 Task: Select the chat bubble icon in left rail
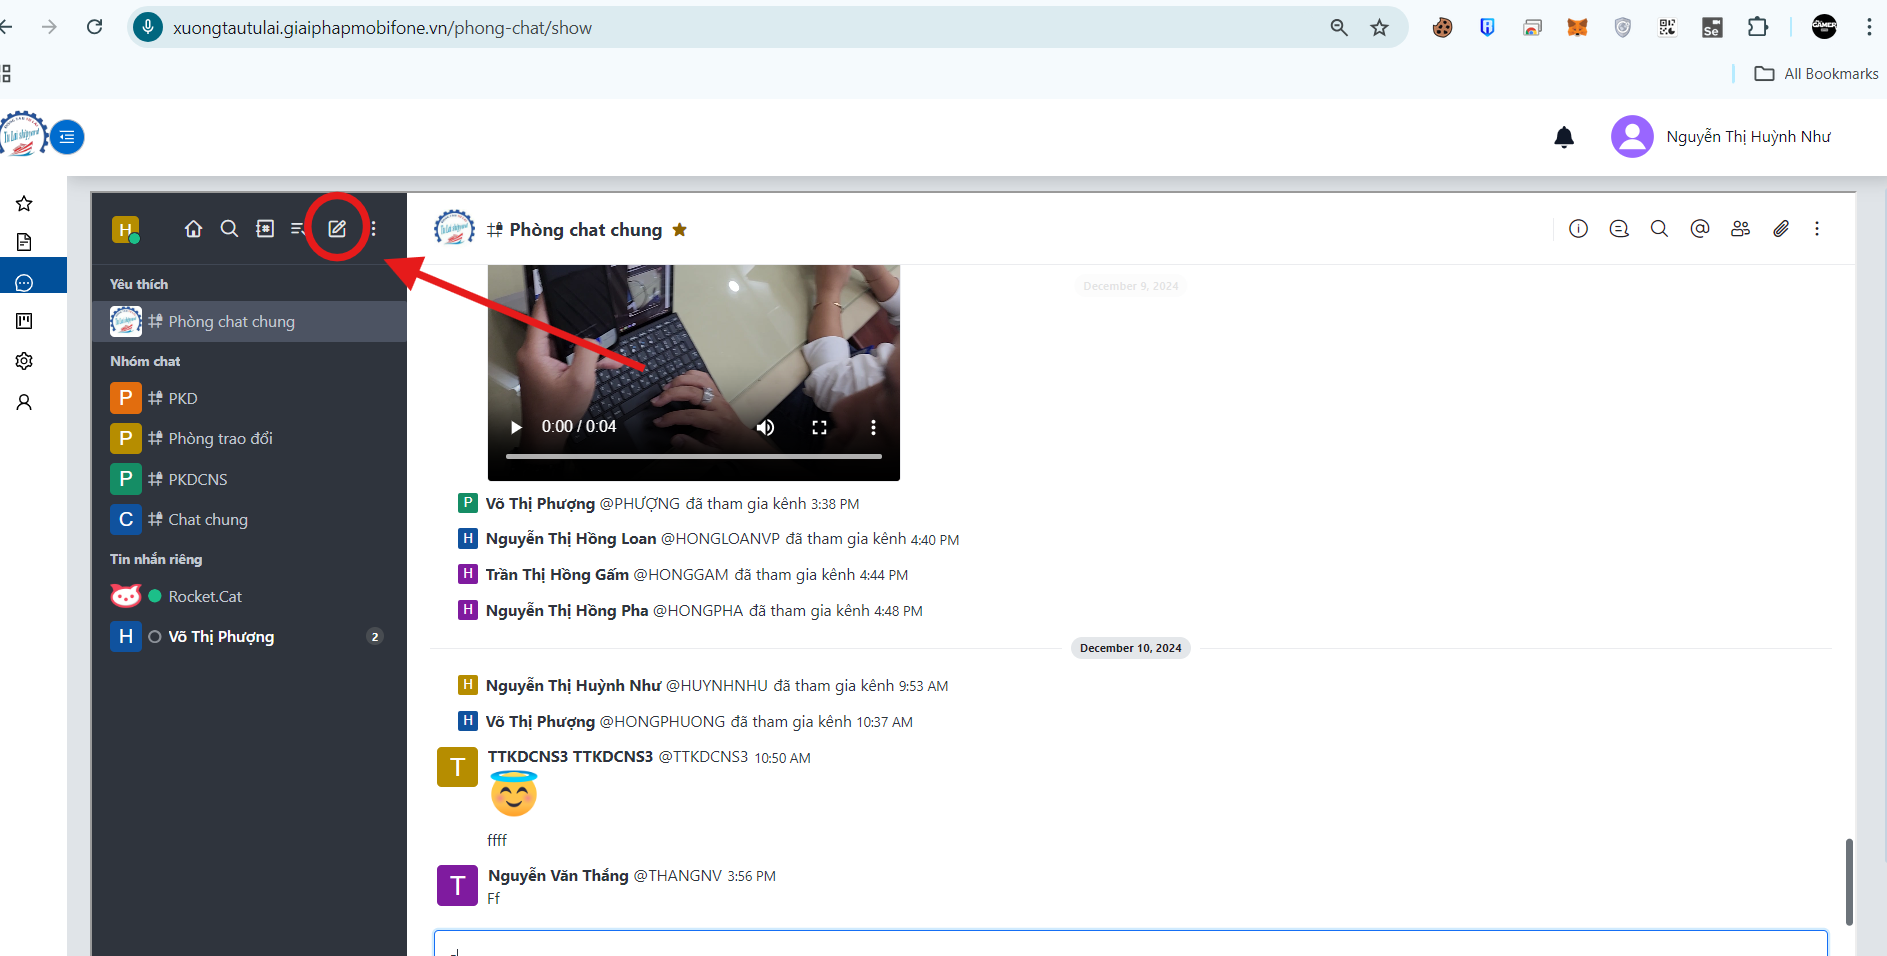pyautogui.click(x=24, y=283)
